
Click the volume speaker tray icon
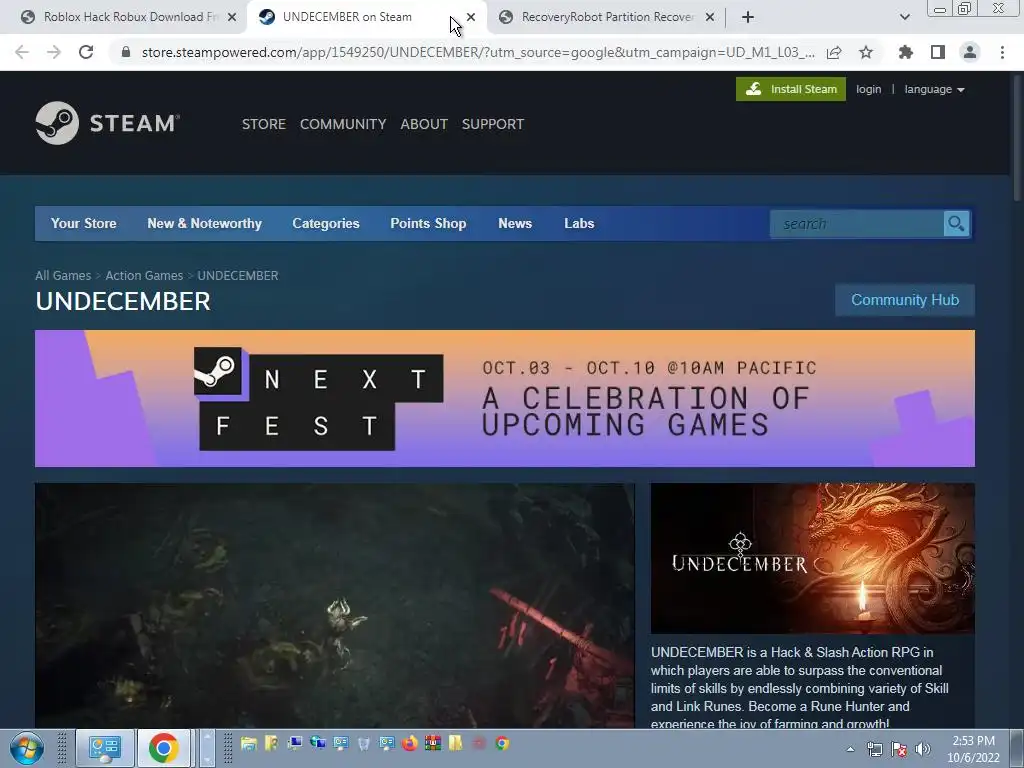923,749
